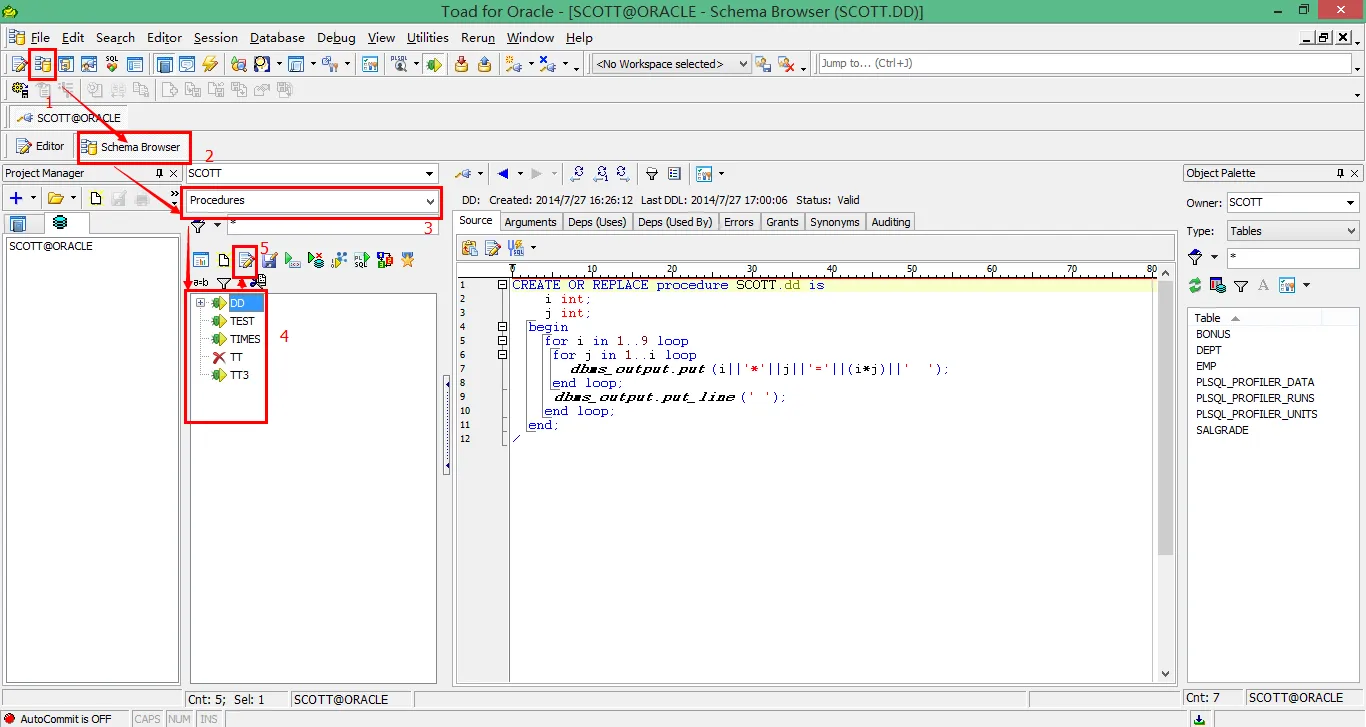Click the edit pencil icon in the Source tab toolbar
Viewport: 1366px width, 727px height.
tap(493, 247)
